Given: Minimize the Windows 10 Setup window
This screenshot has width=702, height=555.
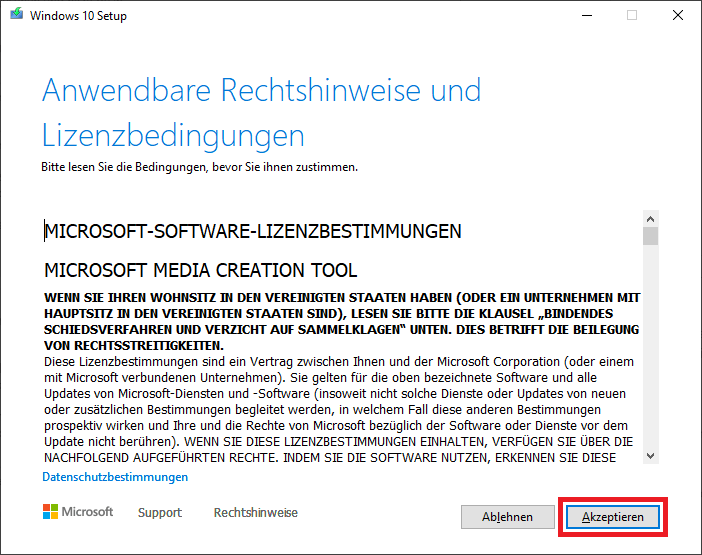Looking at the screenshot, I should pyautogui.click(x=587, y=15).
